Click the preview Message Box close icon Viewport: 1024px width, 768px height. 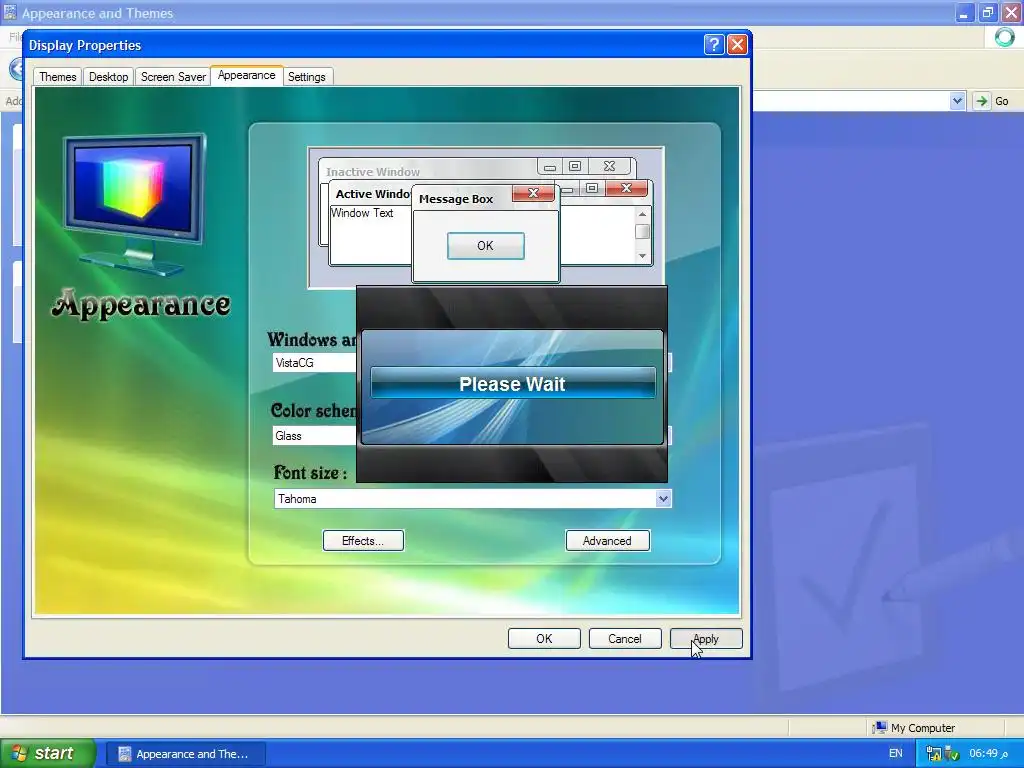click(533, 193)
